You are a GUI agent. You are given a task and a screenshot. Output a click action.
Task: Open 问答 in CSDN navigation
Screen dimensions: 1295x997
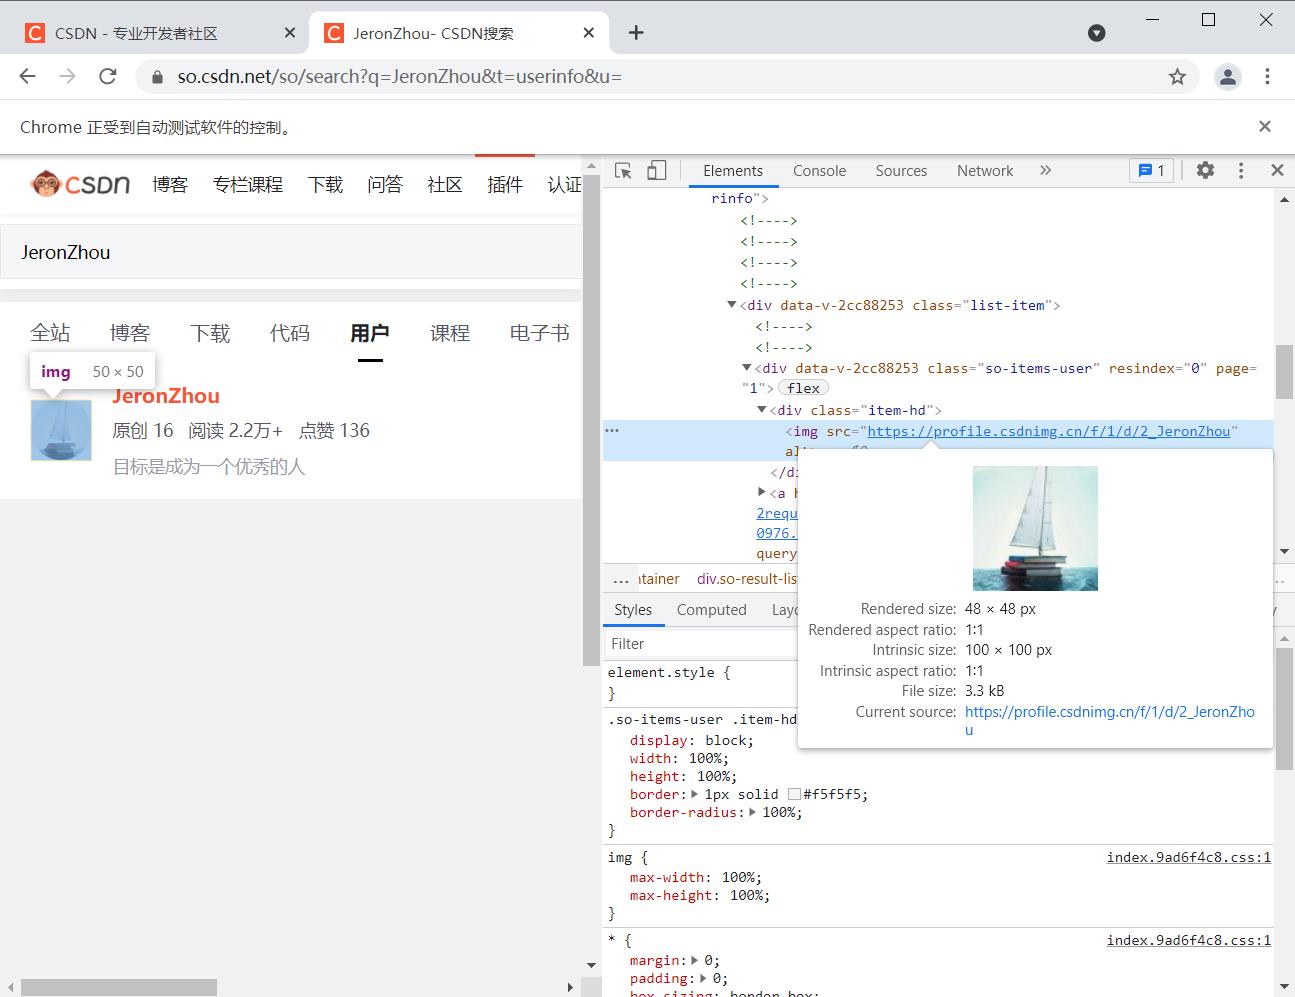pyautogui.click(x=385, y=184)
